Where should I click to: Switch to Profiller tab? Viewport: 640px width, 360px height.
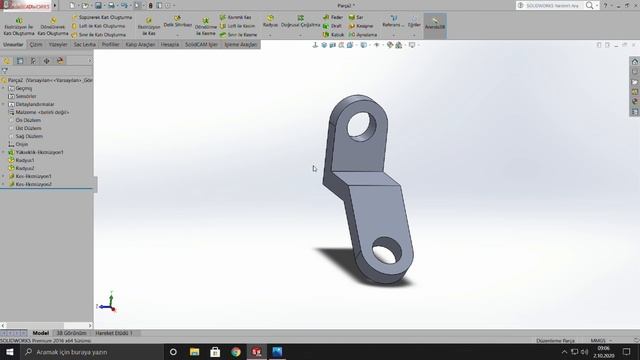(x=111, y=44)
